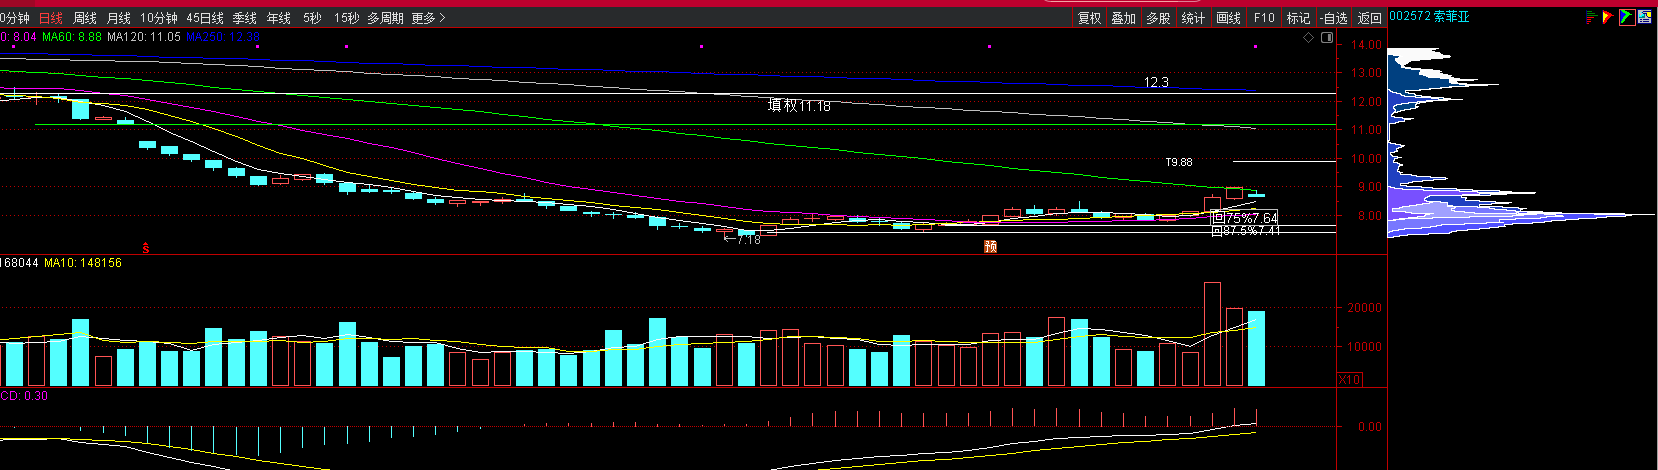Open 多周期 multi-period view
This screenshot has height=470, width=1658.
pos(385,18)
